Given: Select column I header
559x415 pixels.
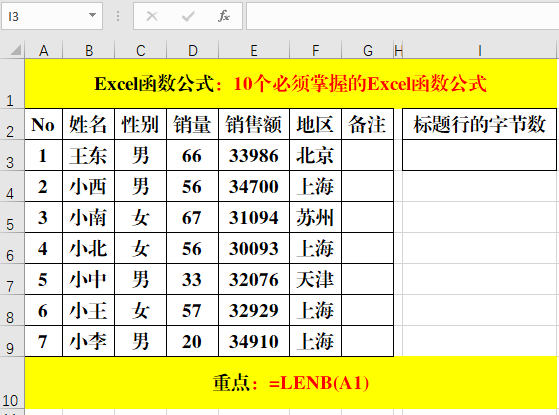Looking at the screenshot, I should [x=479, y=51].
